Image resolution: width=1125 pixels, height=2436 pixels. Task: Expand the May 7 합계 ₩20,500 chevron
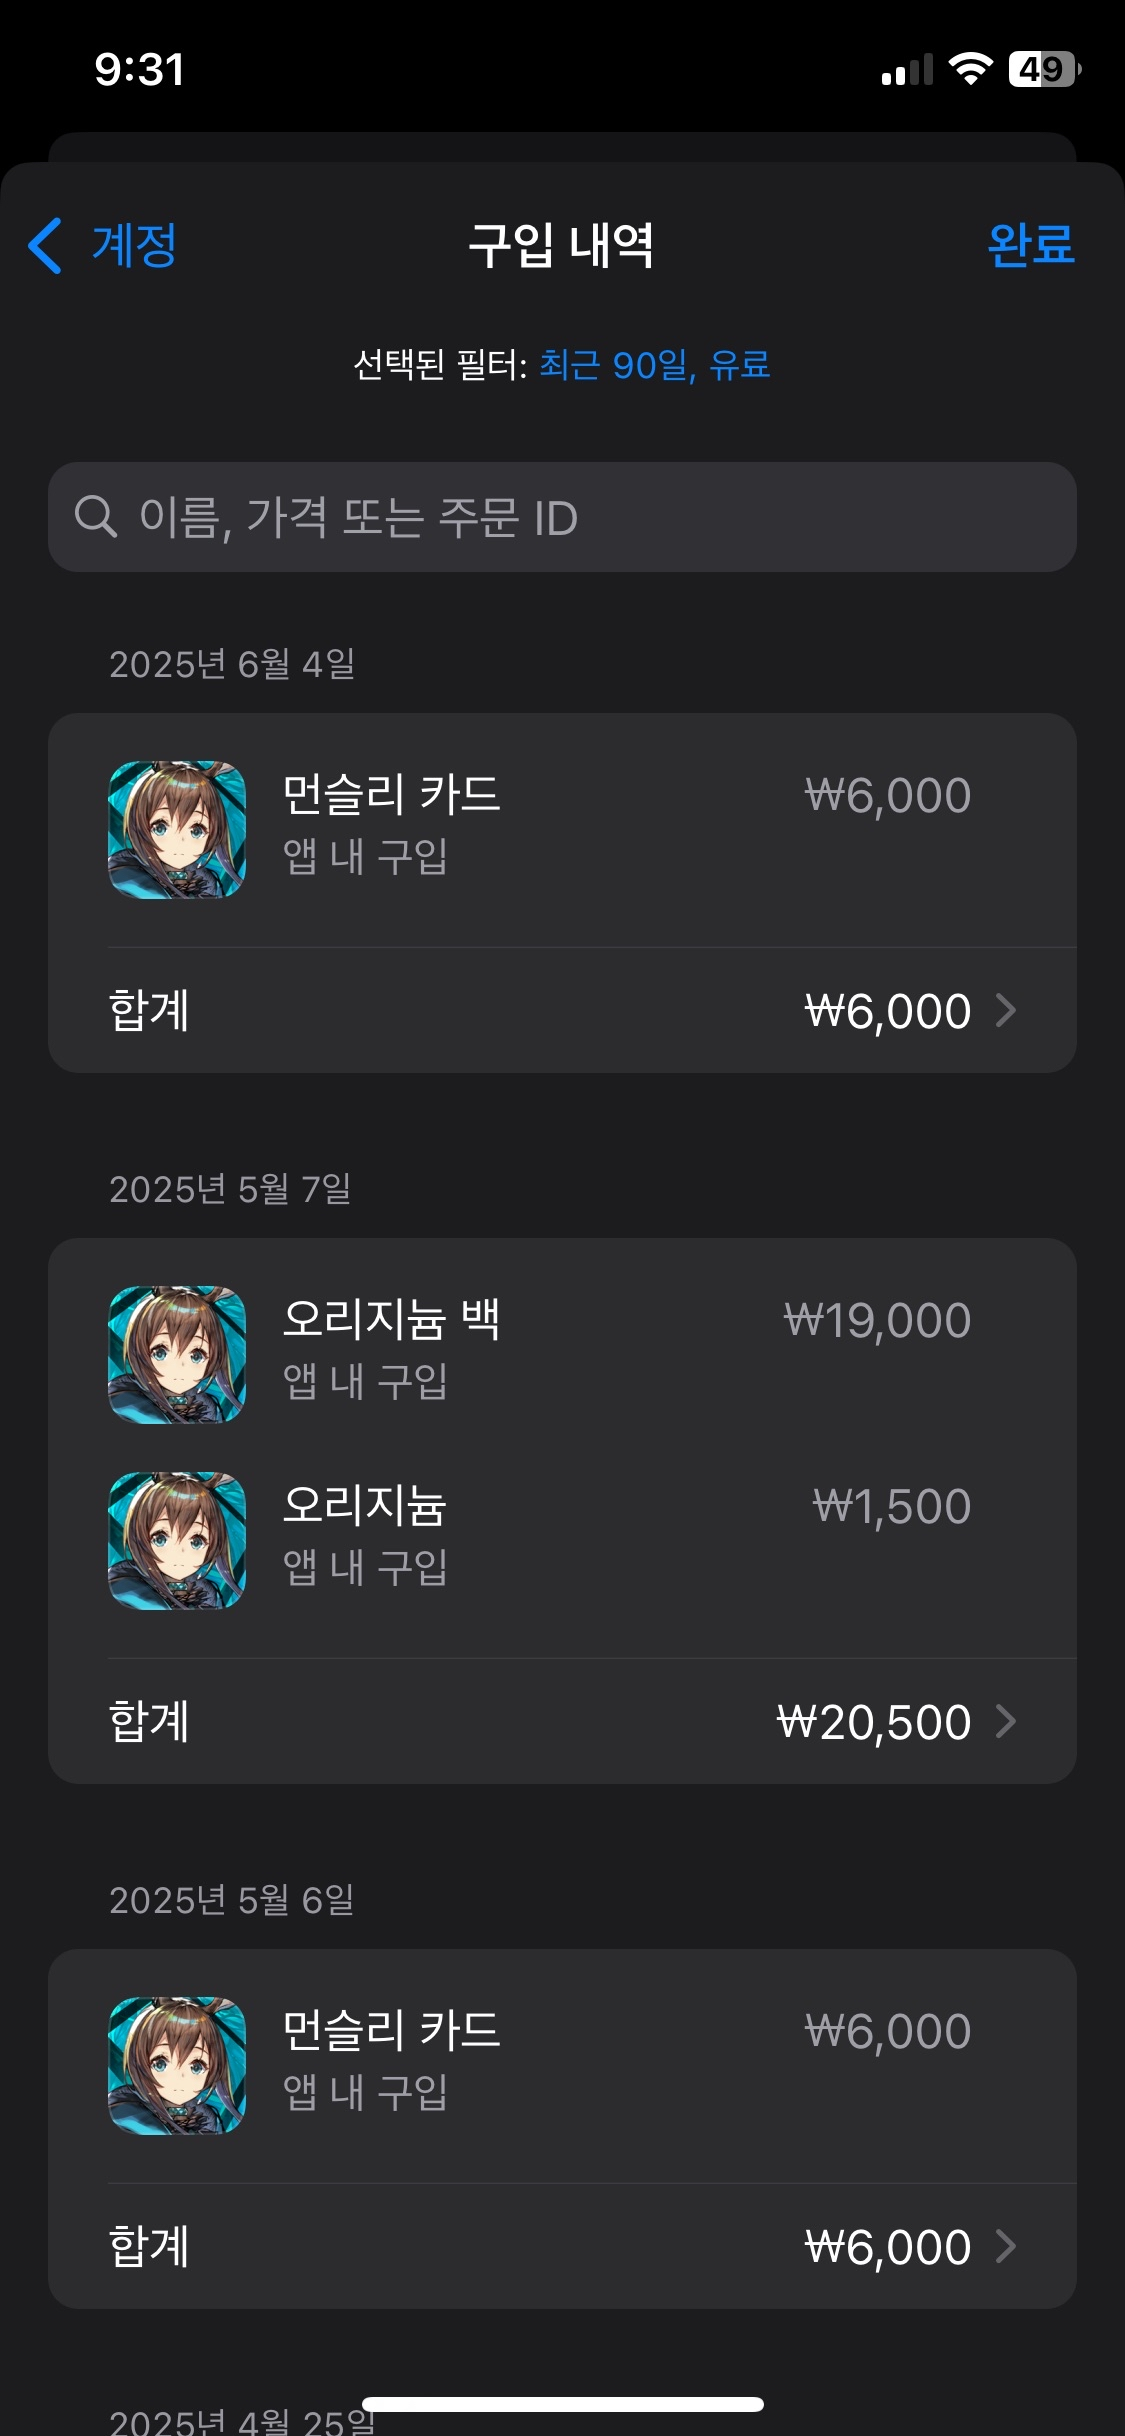point(1006,1721)
